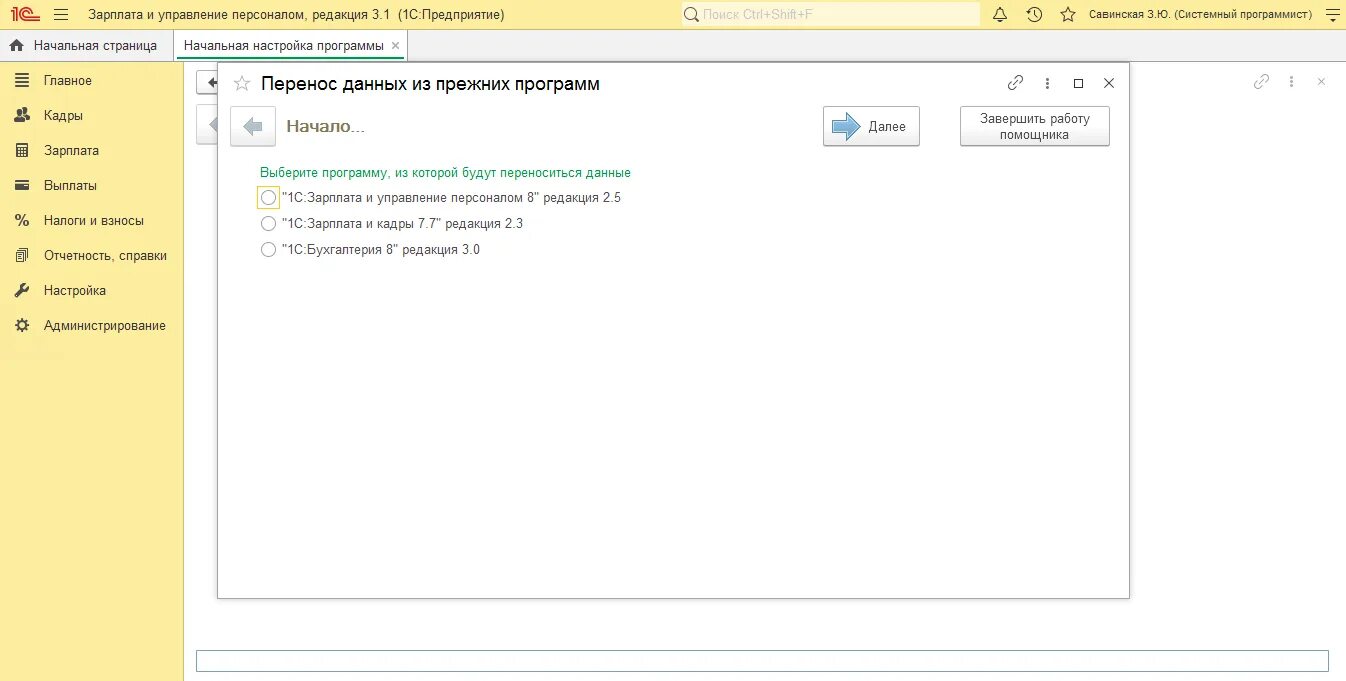1346x681 pixels.
Task: Switch to Начальная страница tab
Action: [x=86, y=45]
